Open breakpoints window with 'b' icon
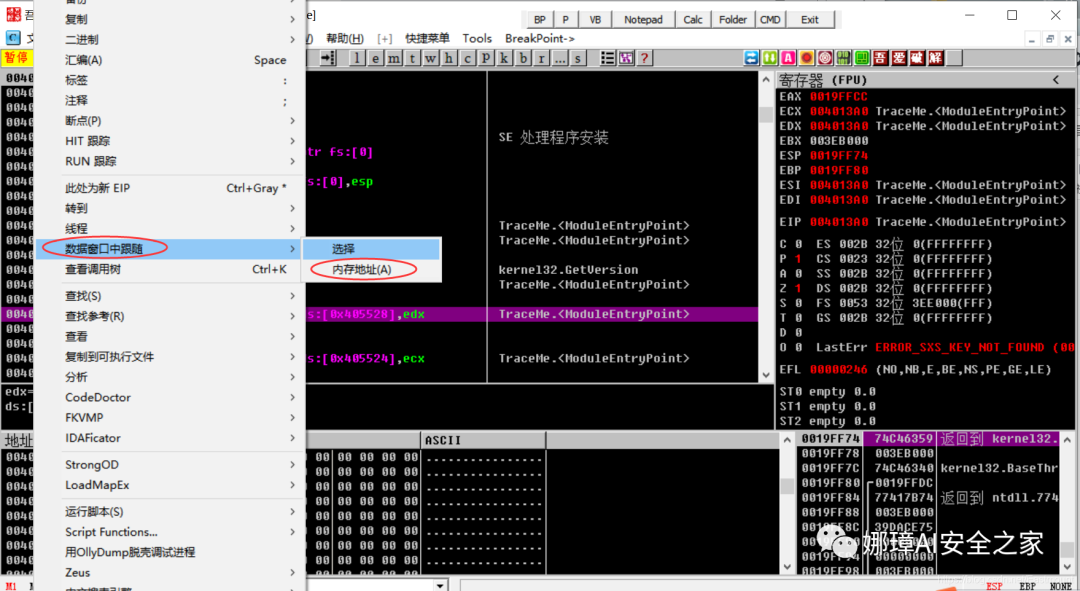 pyautogui.click(x=523, y=59)
